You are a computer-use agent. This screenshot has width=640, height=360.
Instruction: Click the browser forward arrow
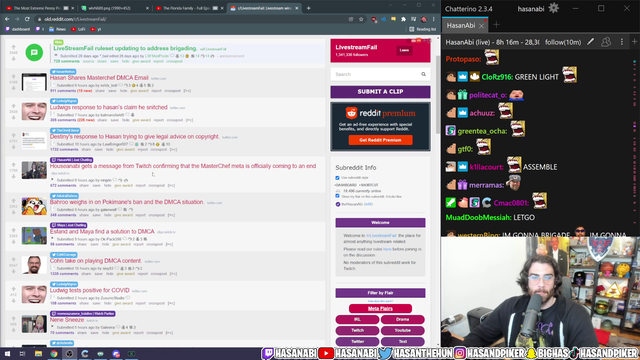17,19
